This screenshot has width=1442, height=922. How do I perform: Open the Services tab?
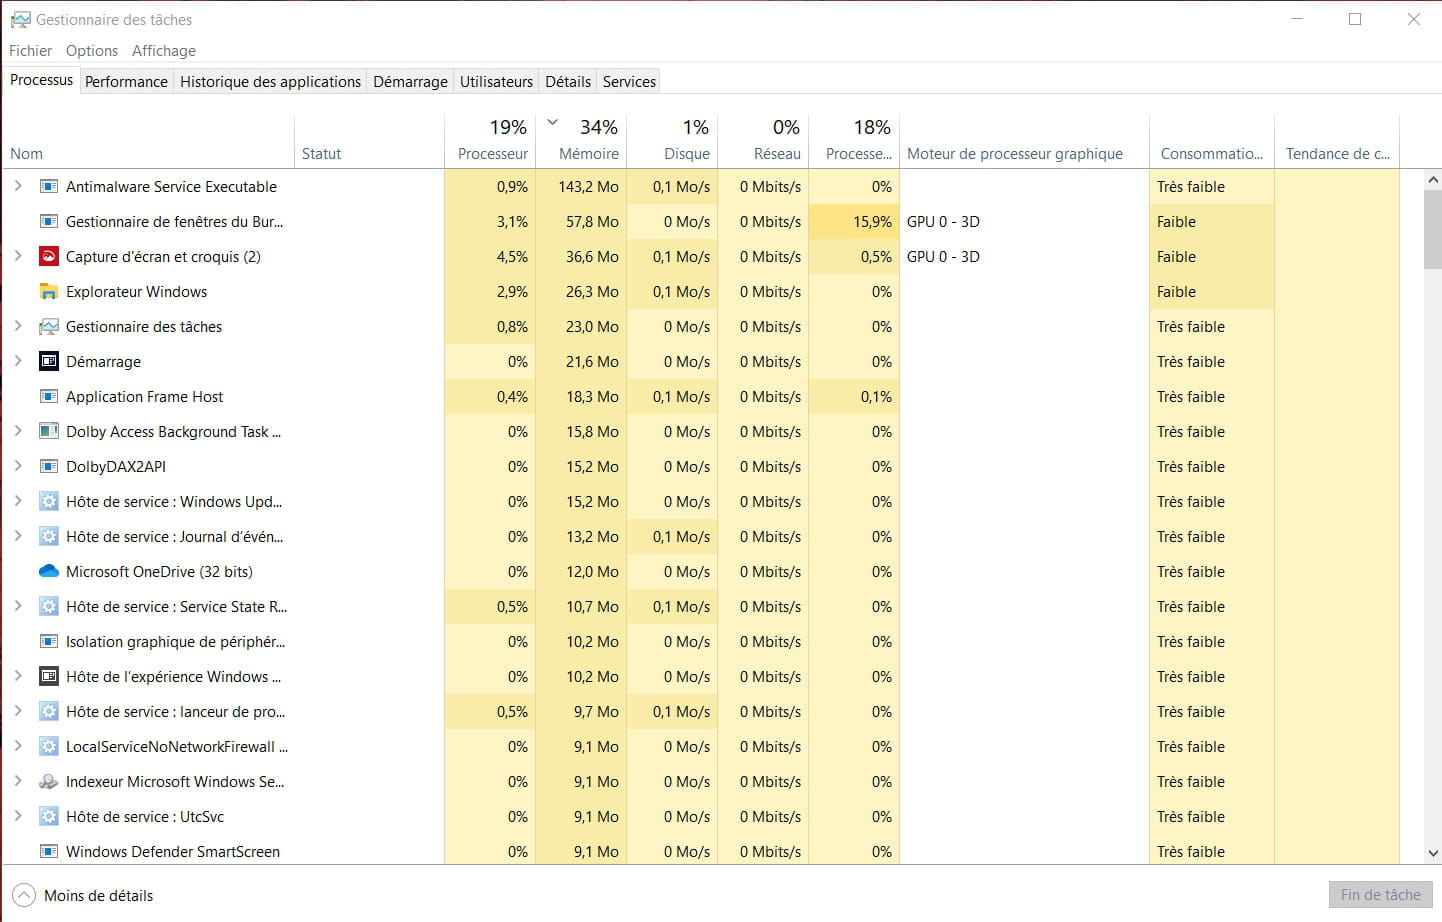(x=629, y=82)
